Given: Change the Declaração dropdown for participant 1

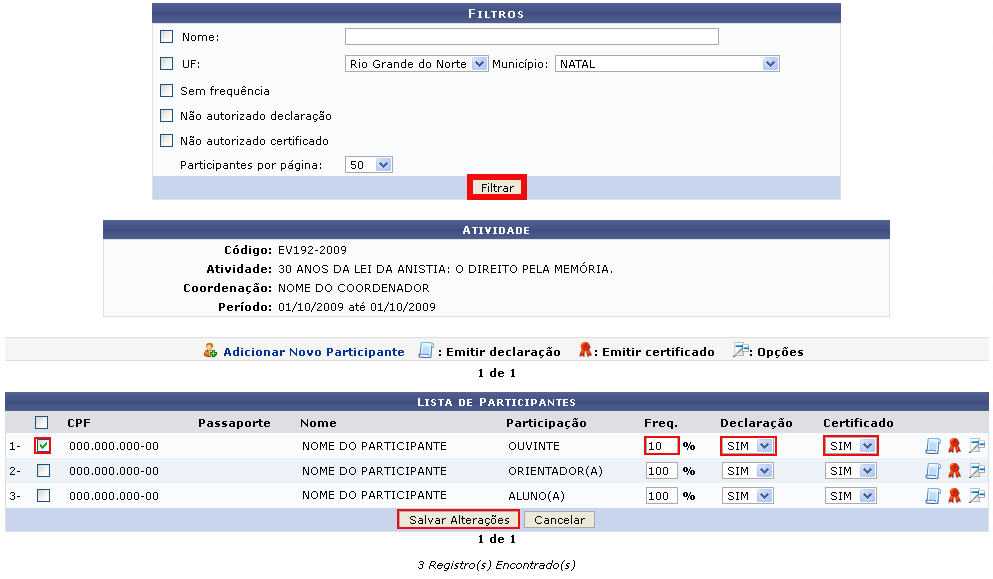Looking at the screenshot, I should coord(748,446).
